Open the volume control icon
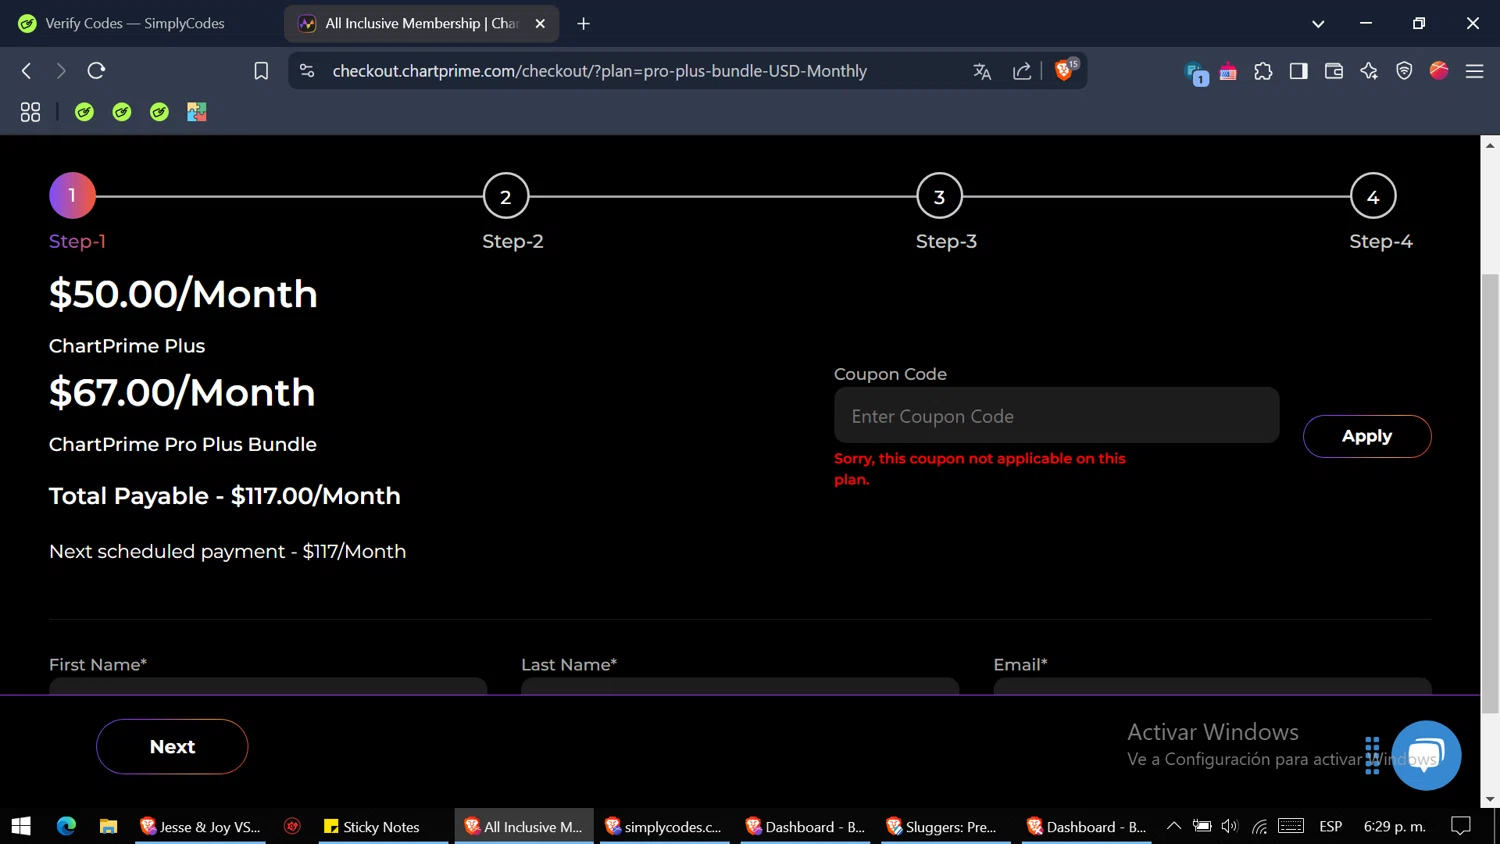 click(x=1230, y=826)
